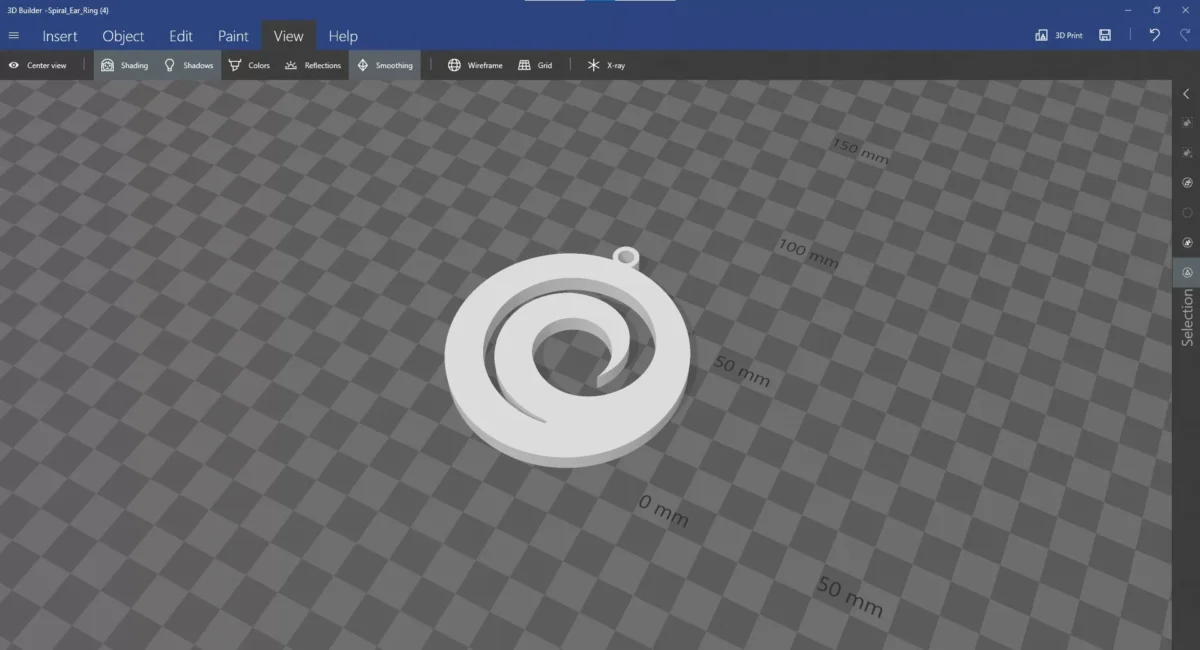The height and width of the screenshot is (650, 1200).
Task: Redo the last action
Action: coord(1184,35)
